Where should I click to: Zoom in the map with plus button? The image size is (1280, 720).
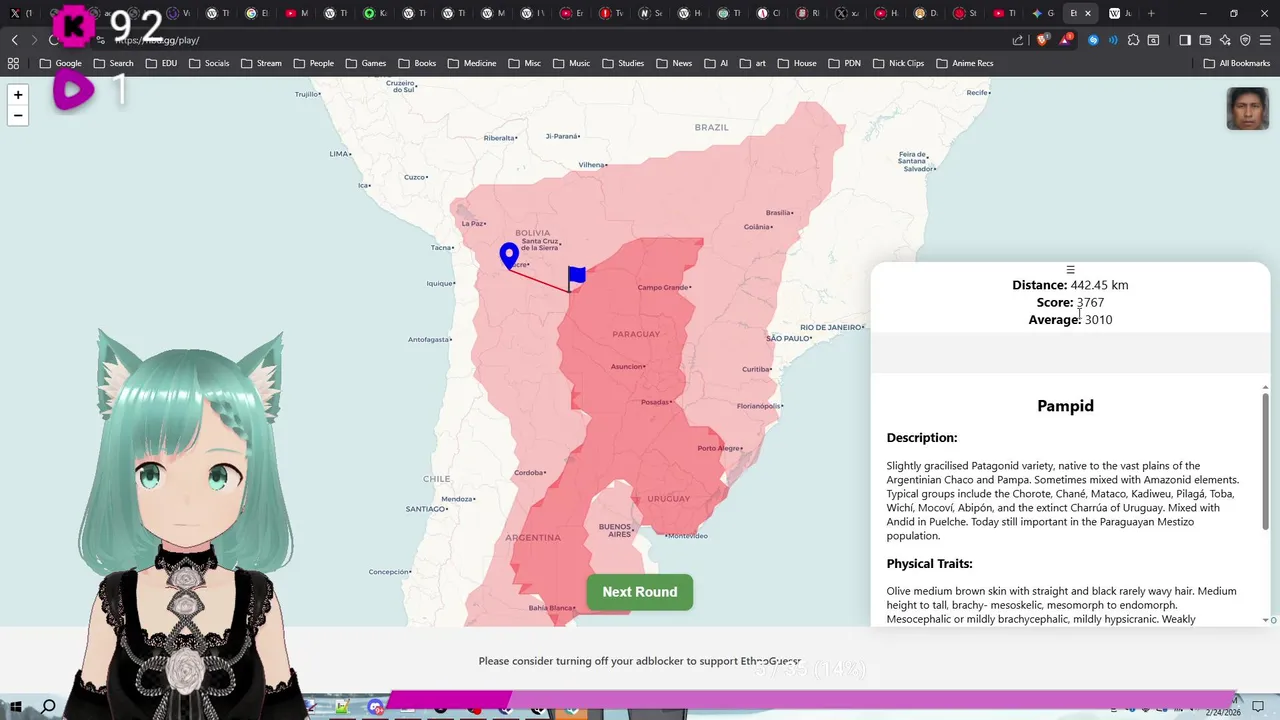click(18, 95)
